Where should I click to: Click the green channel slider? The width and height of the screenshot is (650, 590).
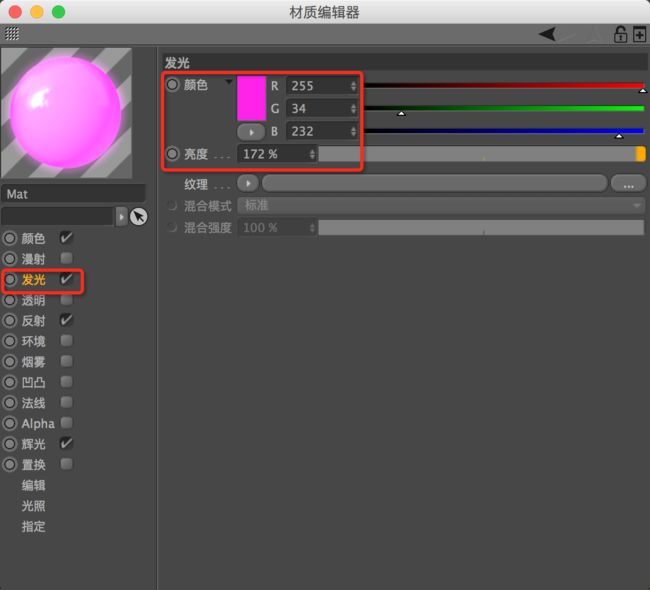504,109
